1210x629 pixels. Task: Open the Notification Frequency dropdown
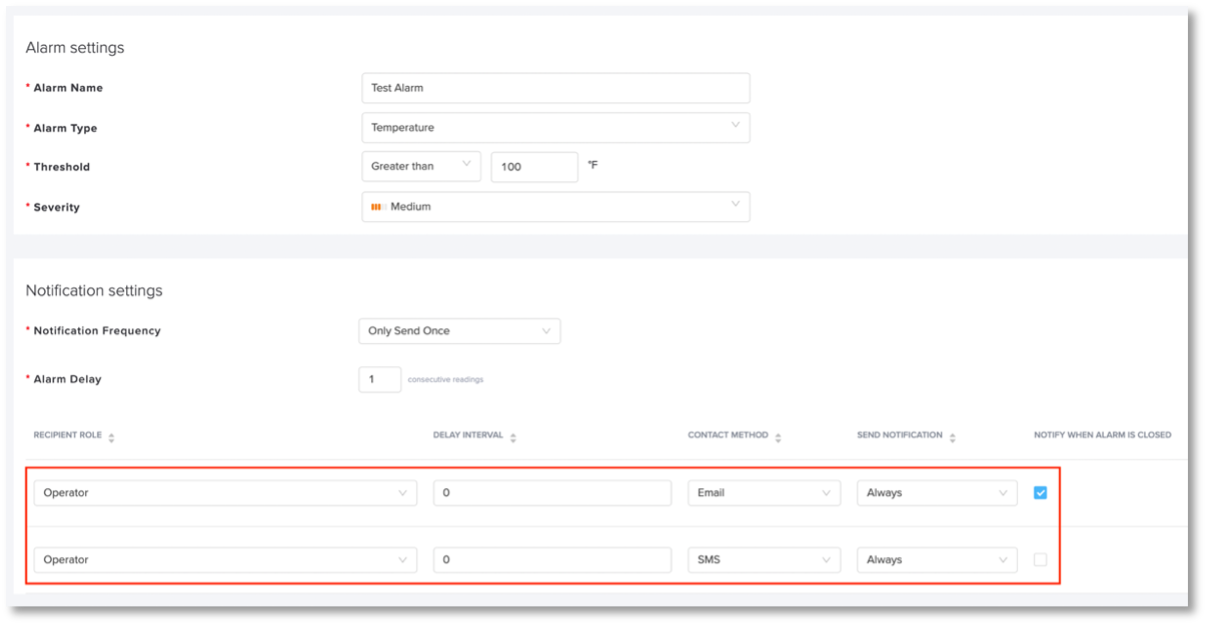pyautogui.click(x=459, y=331)
